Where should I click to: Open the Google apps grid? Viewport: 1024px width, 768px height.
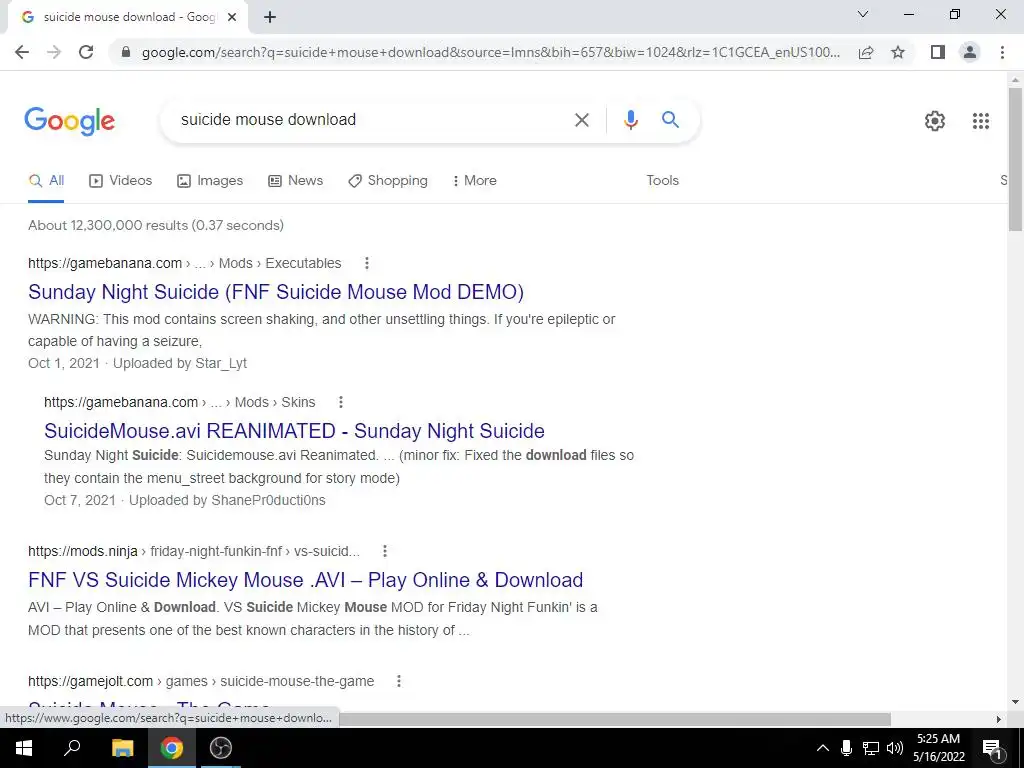tap(980, 121)
